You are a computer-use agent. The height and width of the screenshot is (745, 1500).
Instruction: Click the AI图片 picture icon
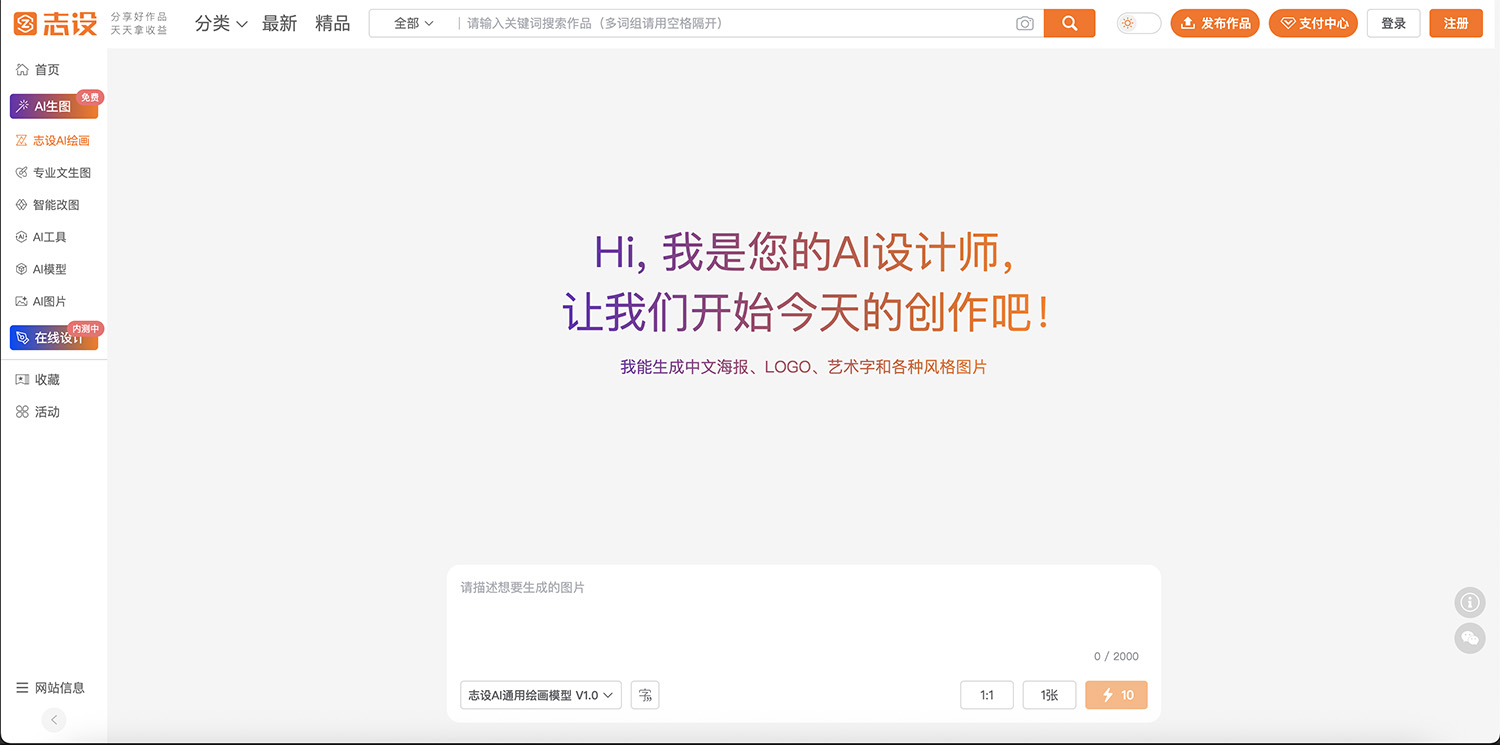(x=22, y=301)
